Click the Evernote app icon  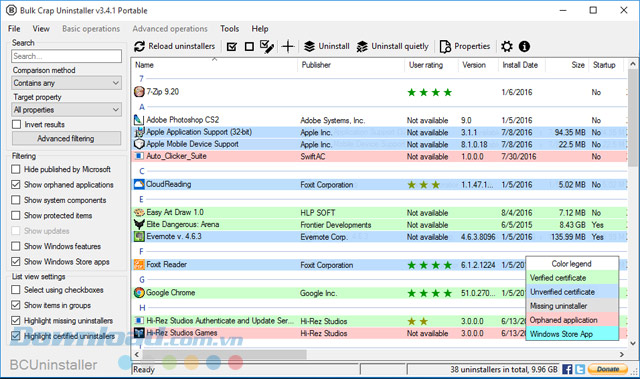(x=139, y=237)
